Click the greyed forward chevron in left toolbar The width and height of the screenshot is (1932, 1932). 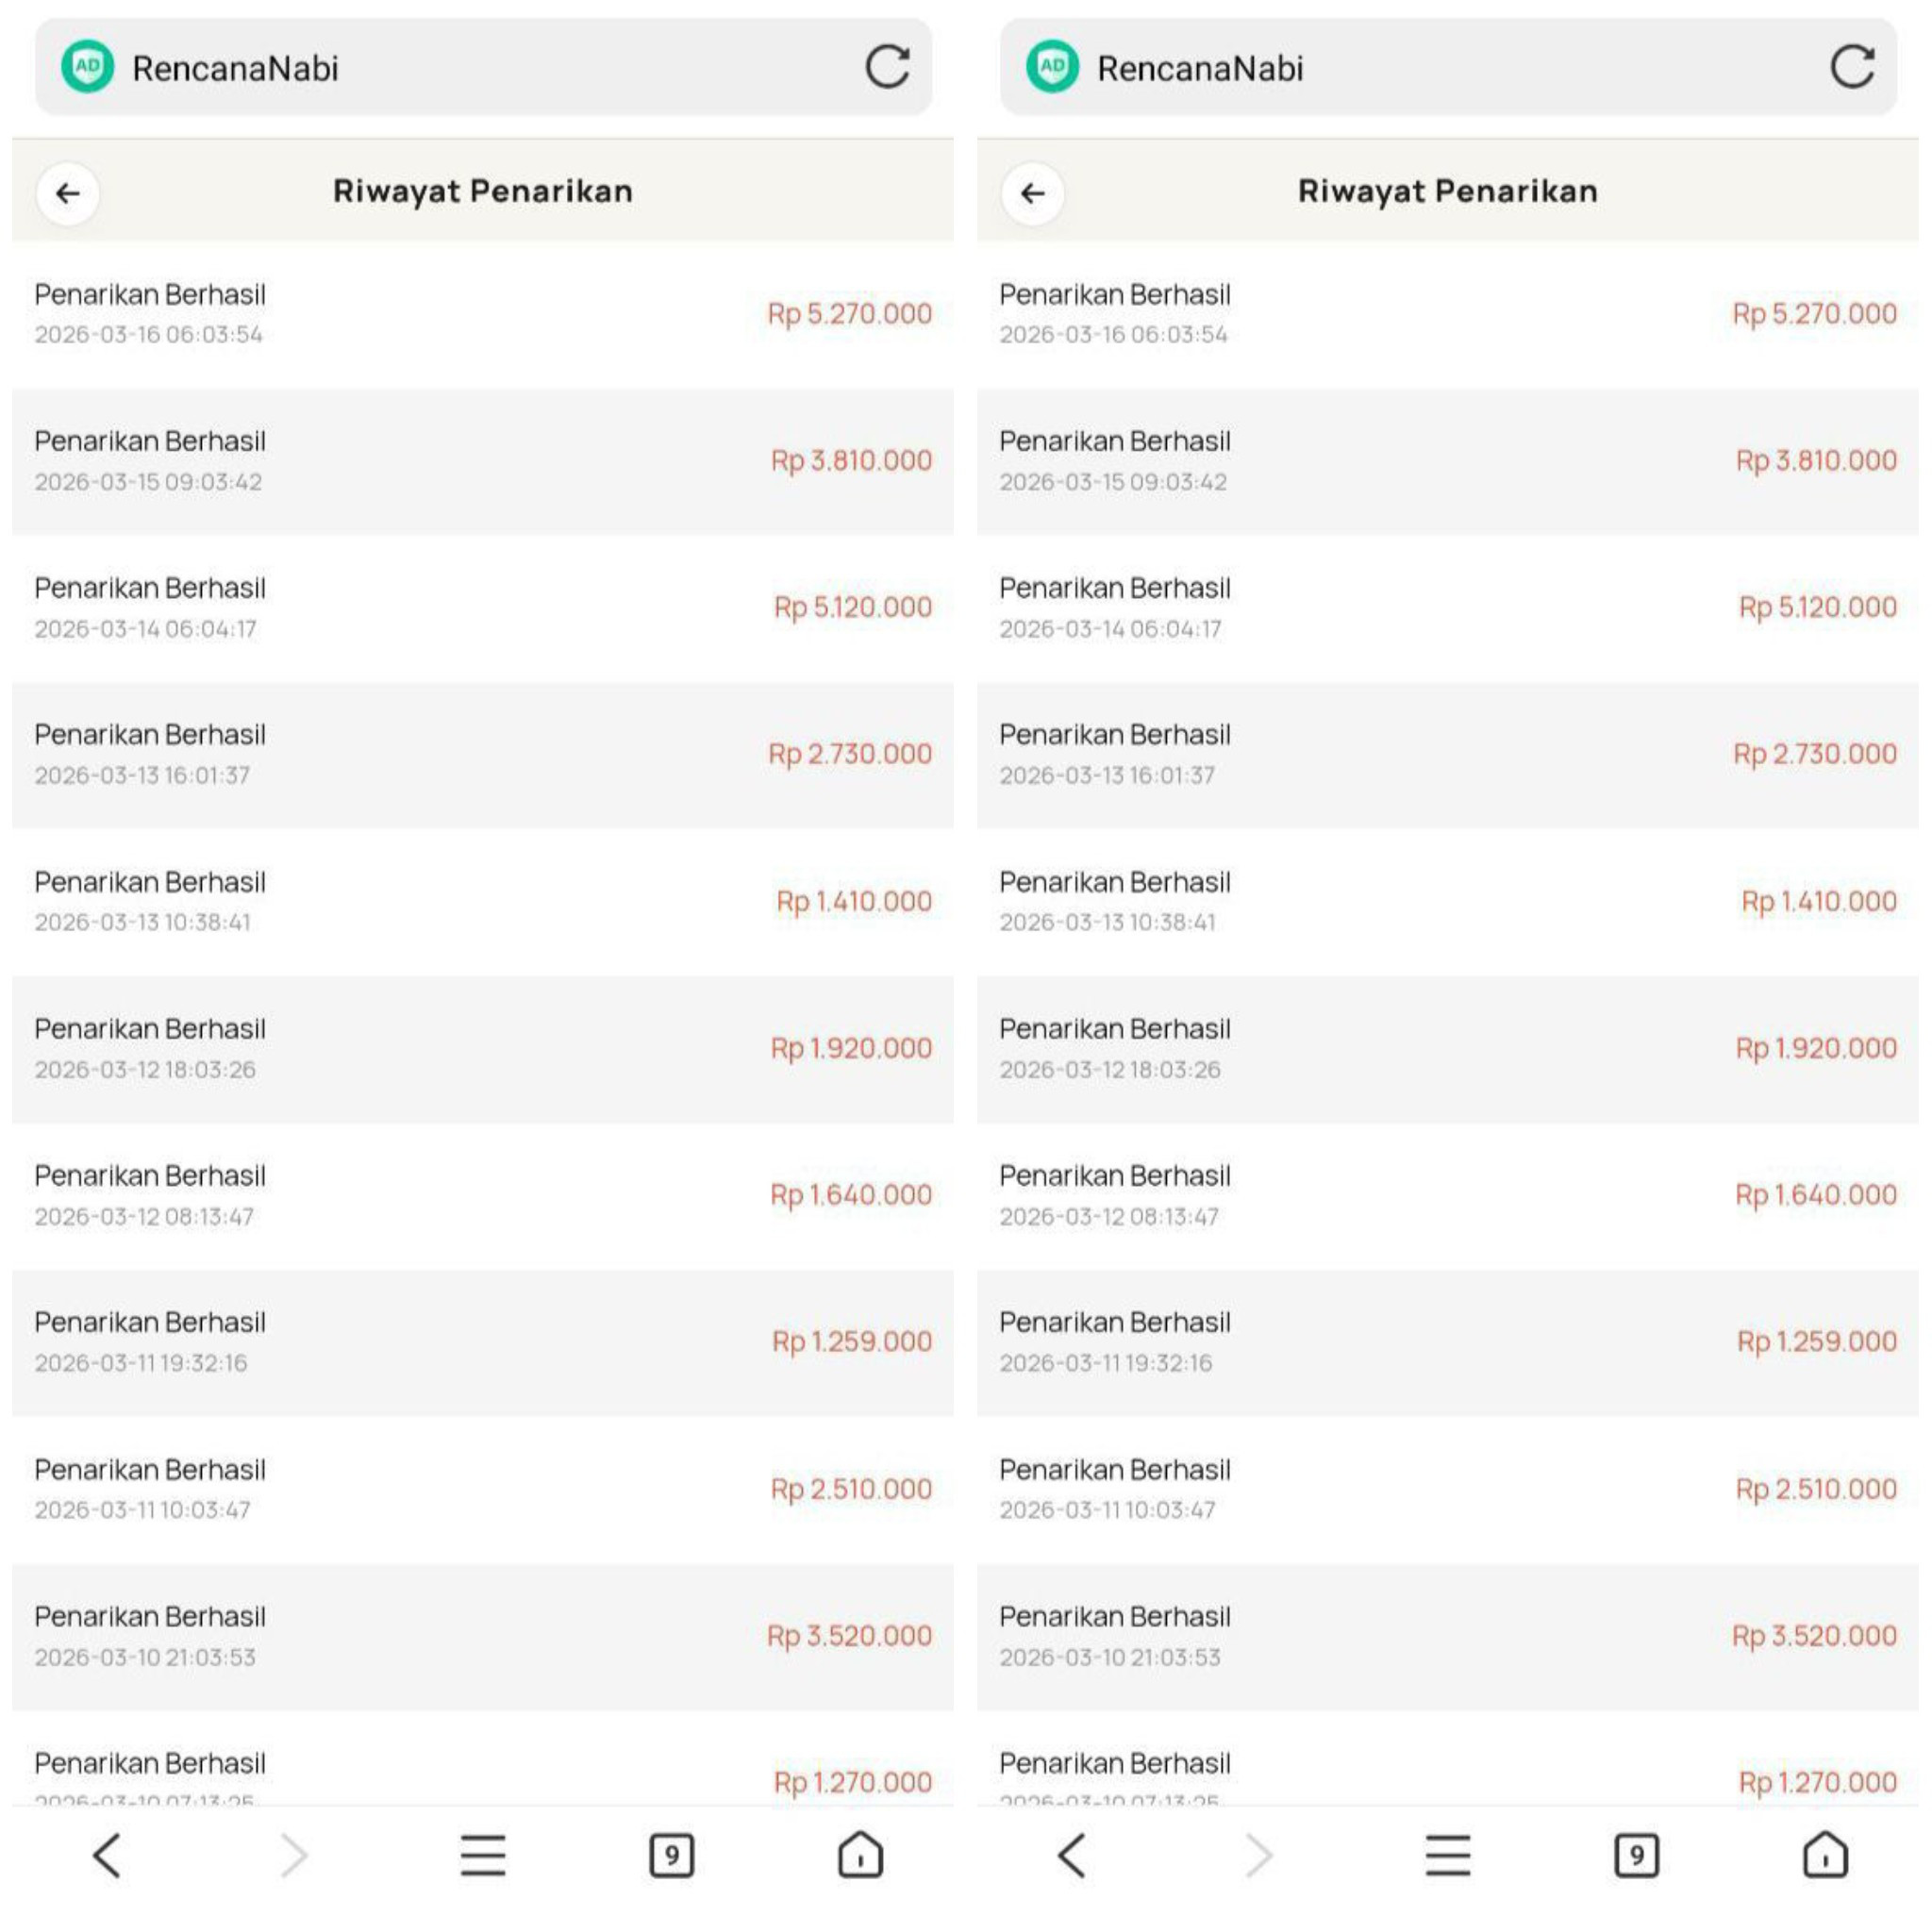[x=294, y=1855]
